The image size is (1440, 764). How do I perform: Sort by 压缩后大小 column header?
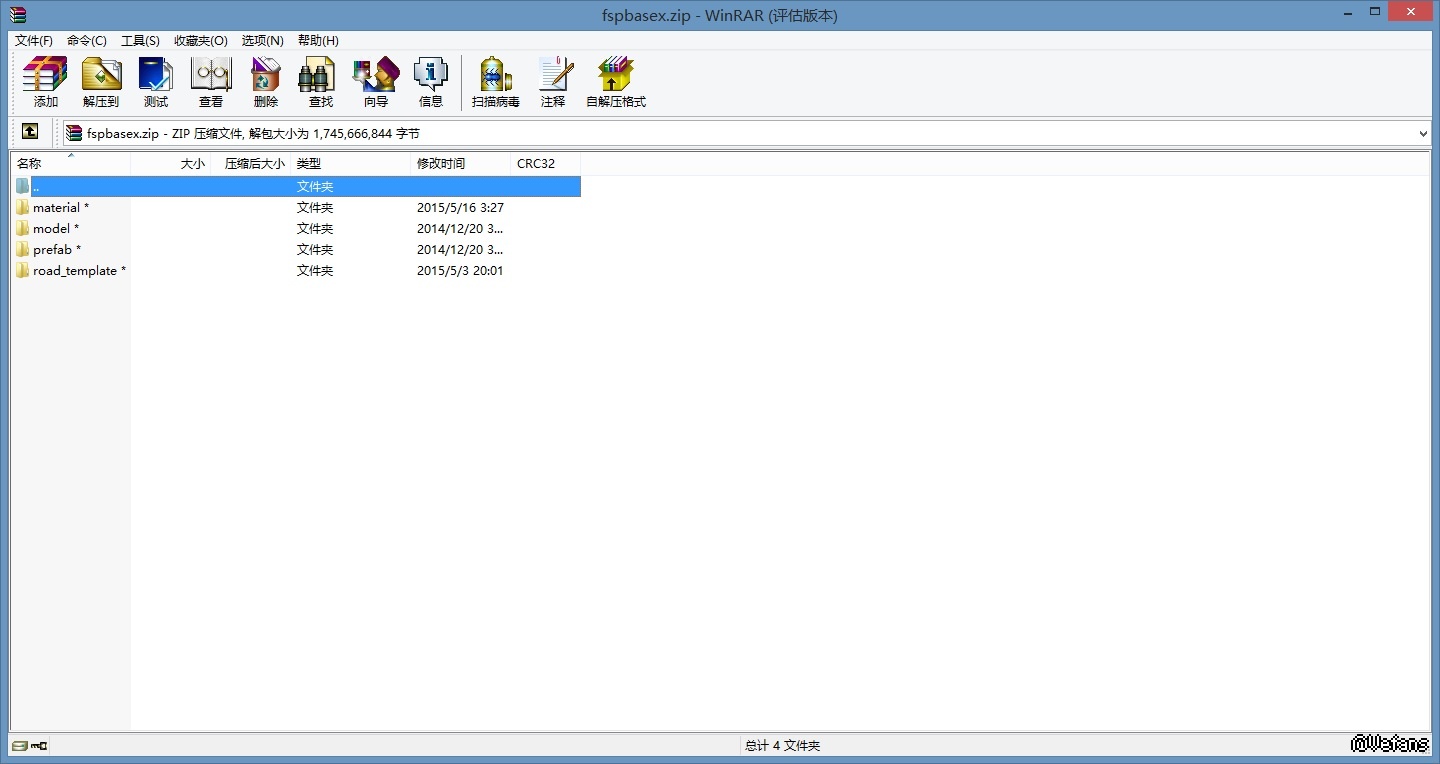(251, 163)
